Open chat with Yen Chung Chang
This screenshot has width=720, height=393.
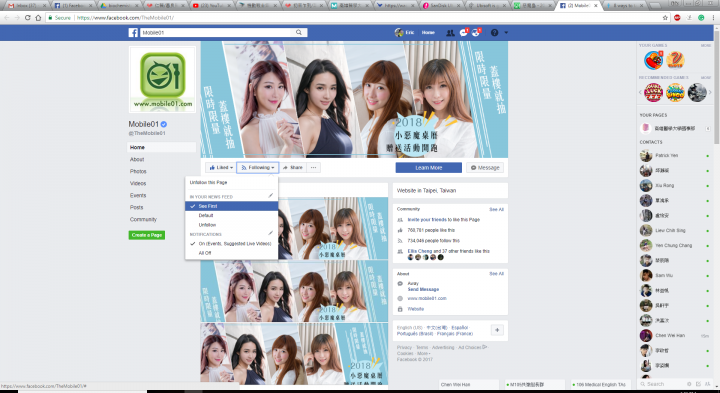coord(675,245)
